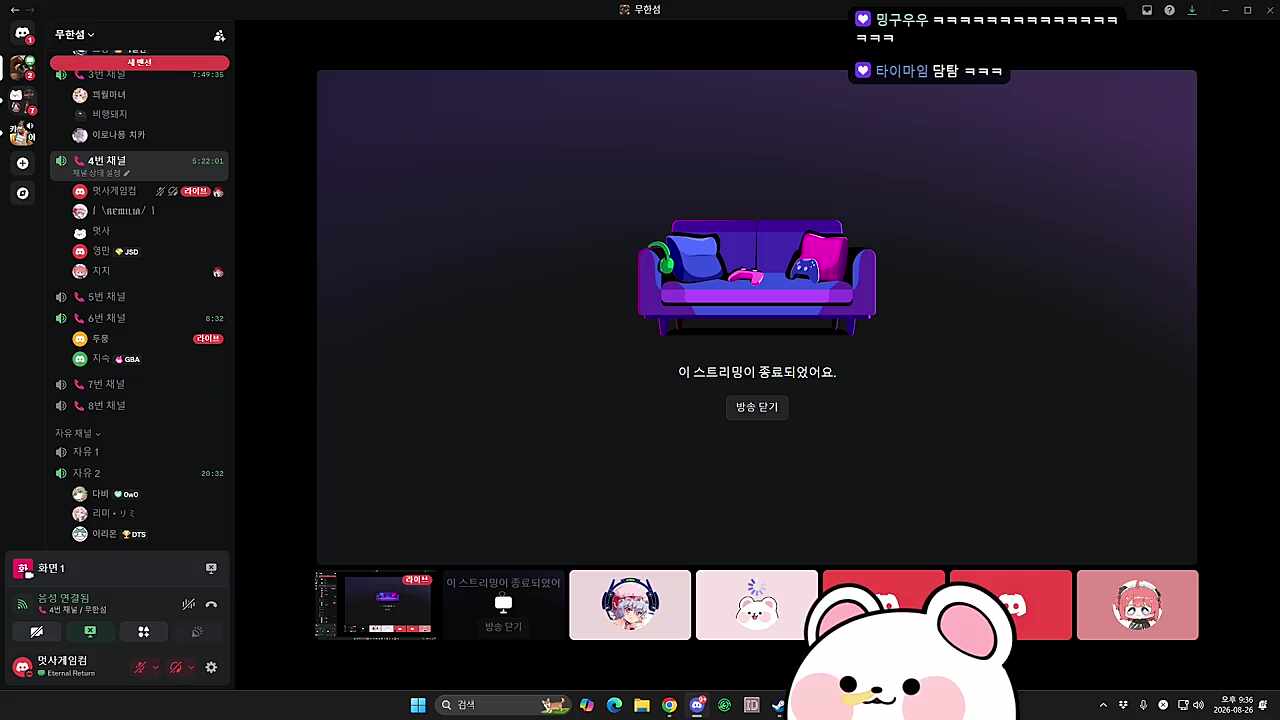Screen dimensions: 1280x720
Task: Select the white bear avatar participant tile
Action: click(757, 605)
